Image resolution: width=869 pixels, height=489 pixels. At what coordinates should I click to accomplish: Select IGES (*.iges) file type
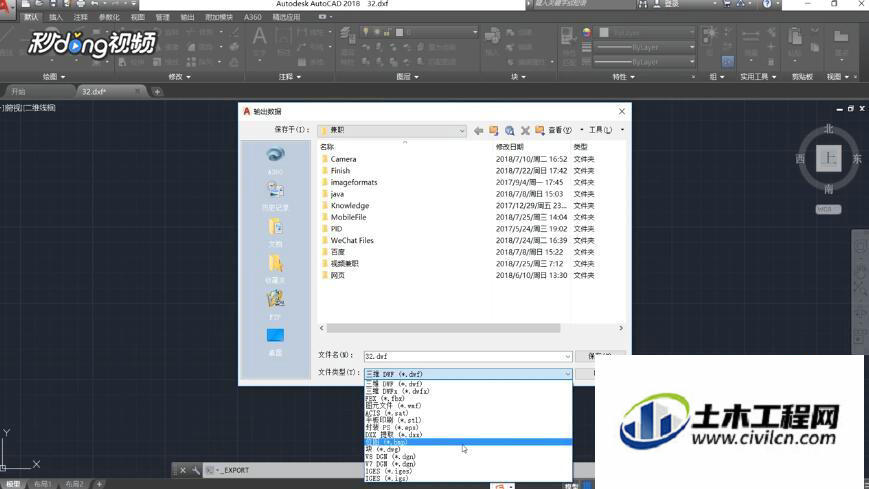[468, 471]
